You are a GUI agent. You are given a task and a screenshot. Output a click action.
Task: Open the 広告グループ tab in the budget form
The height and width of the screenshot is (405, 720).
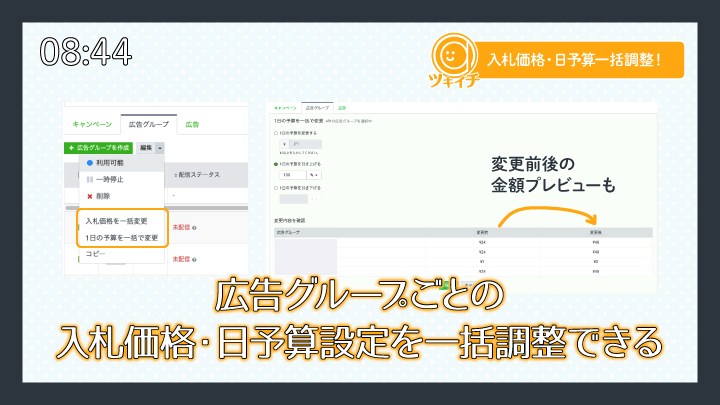pyautogui.click(x=317, y=108)
